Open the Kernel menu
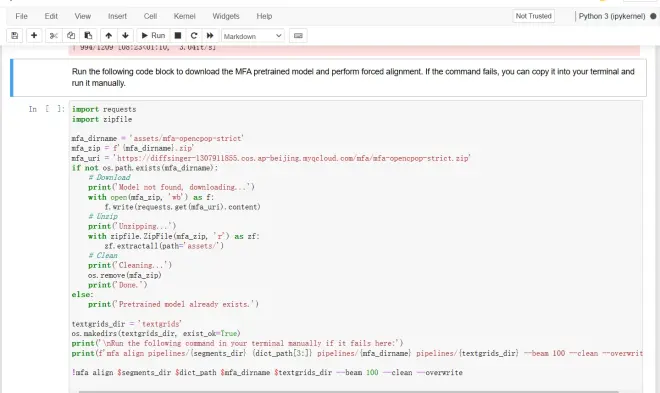This screenshot has height=393, width=660. [184, 16]
